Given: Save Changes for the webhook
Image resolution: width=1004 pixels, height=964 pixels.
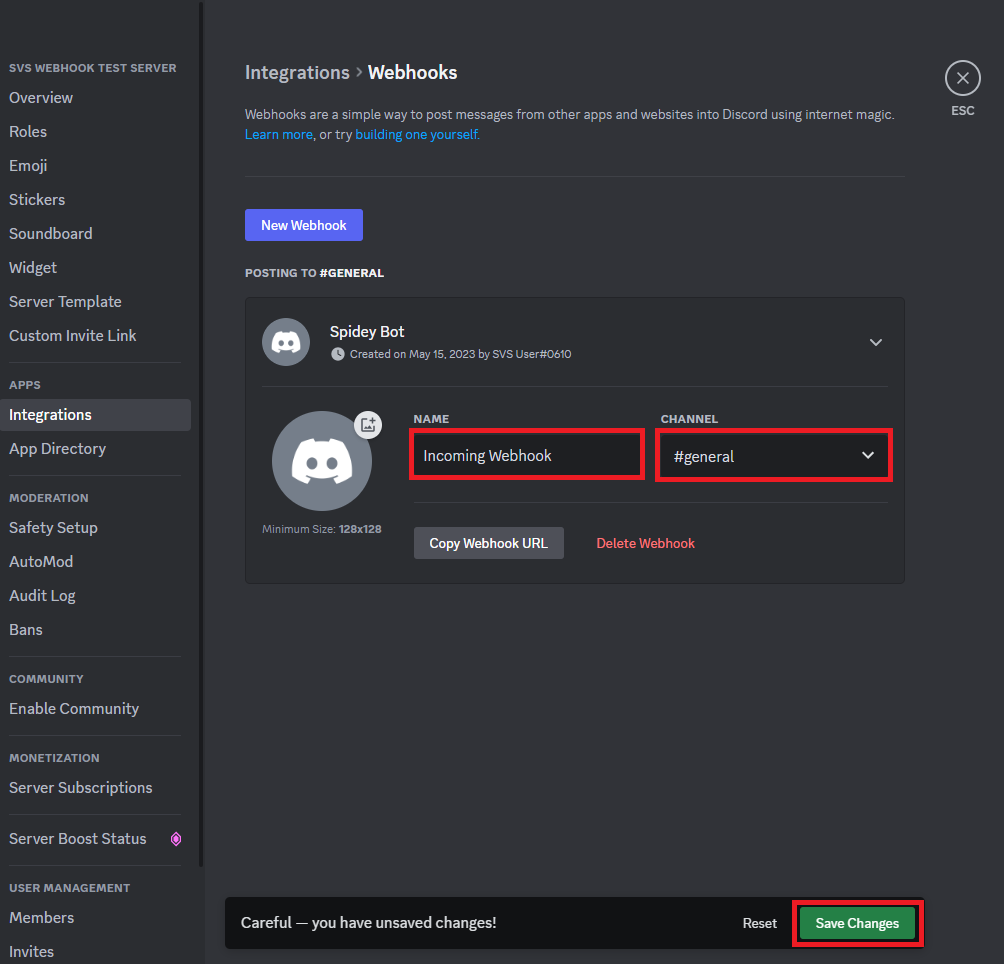Looking at the screenshot, I should (x=856, y=923).
